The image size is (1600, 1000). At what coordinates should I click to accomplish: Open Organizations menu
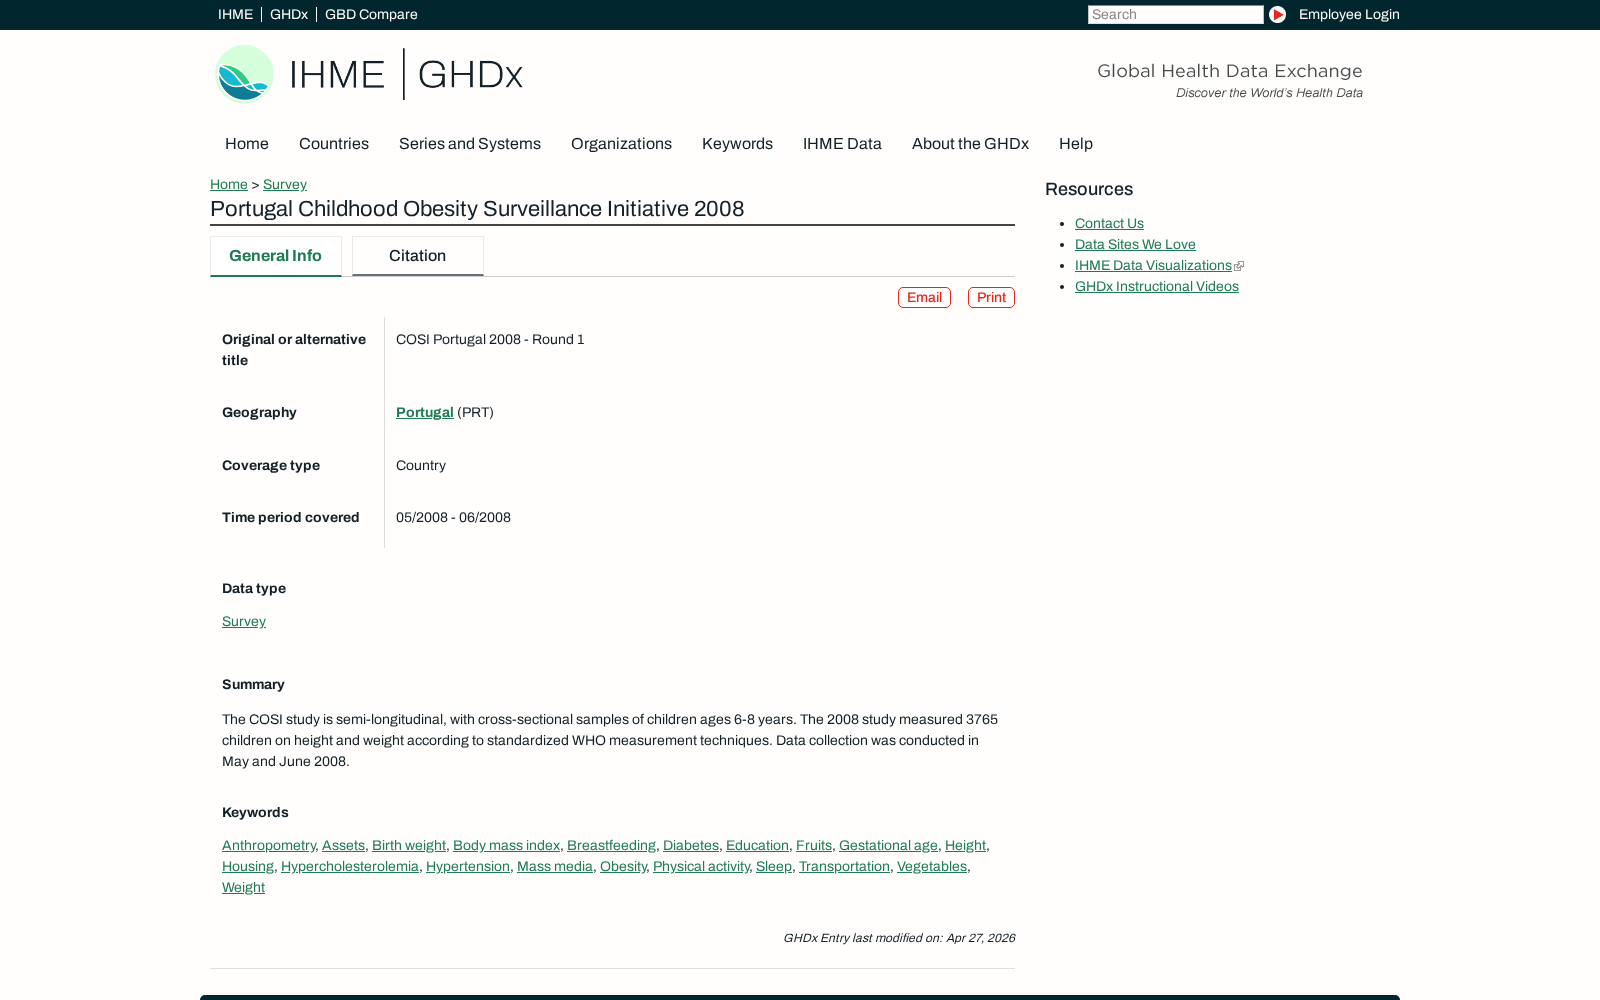[621, 144]
